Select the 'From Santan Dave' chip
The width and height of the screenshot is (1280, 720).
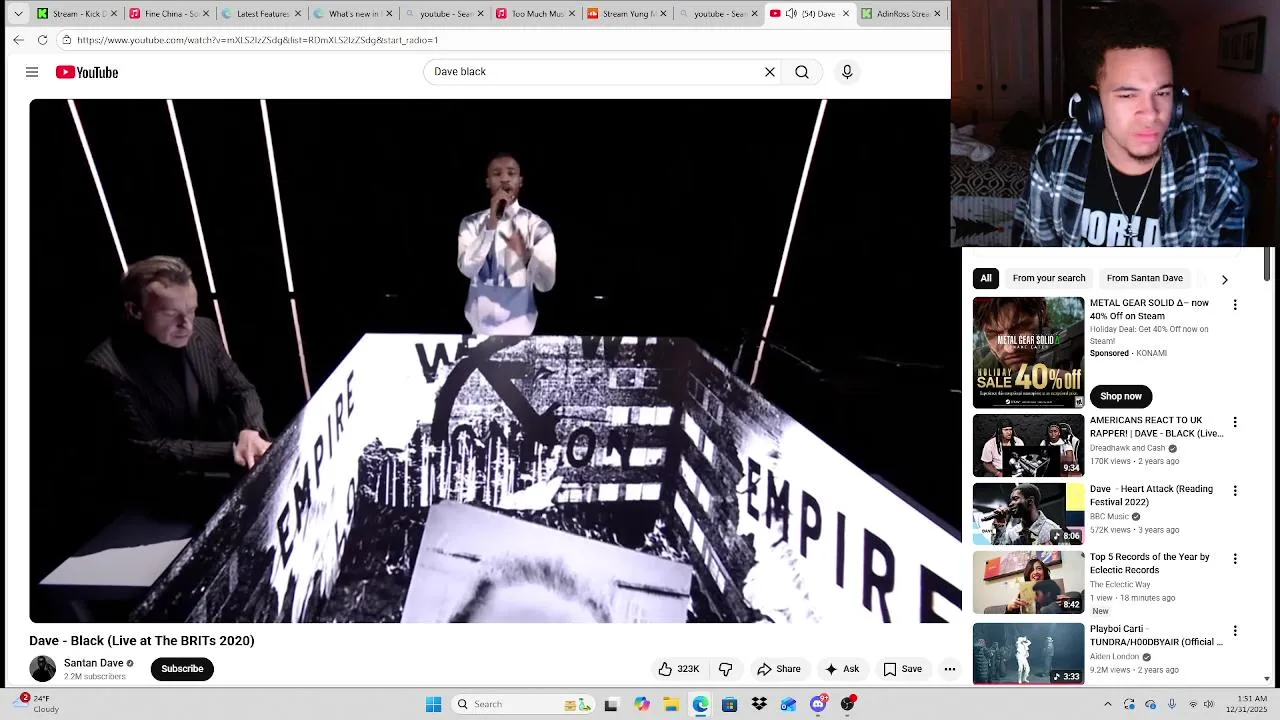[1145, 278]
